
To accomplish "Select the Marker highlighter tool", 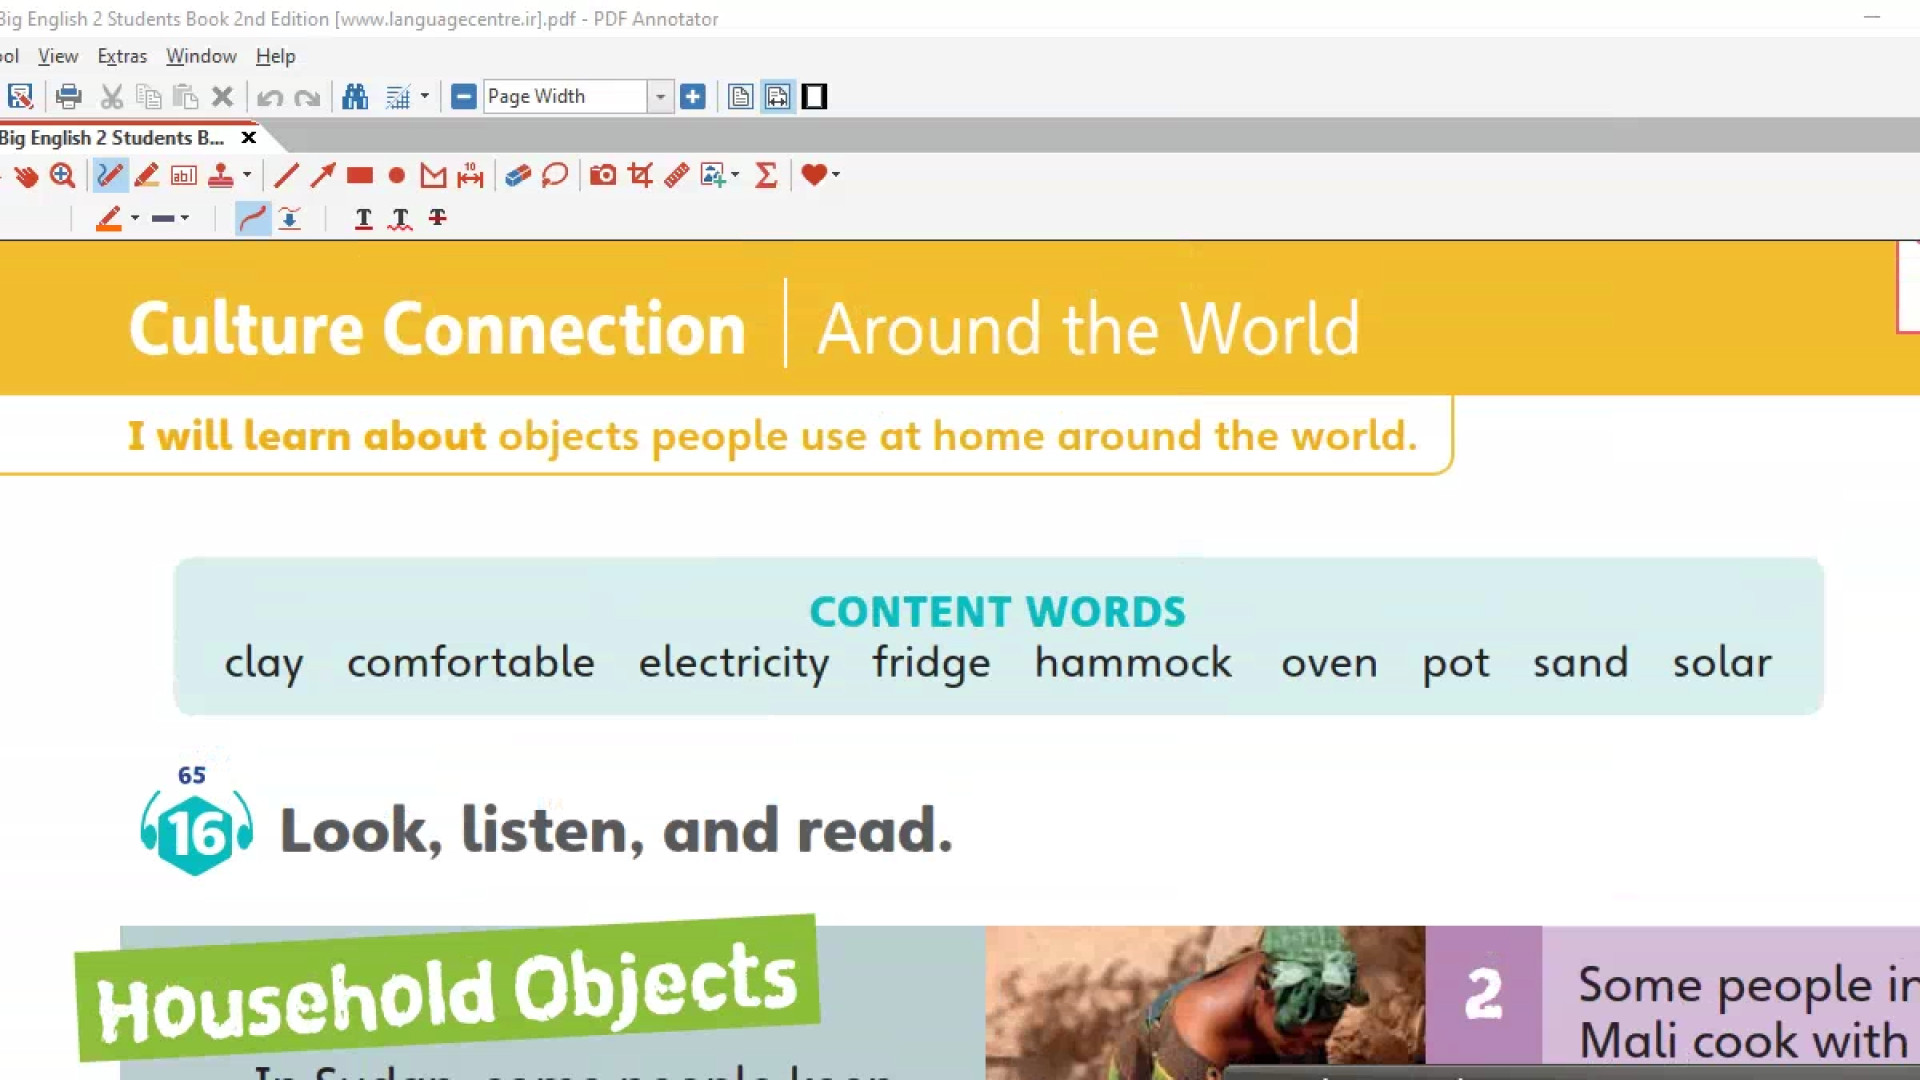I will tap(147, 176).
